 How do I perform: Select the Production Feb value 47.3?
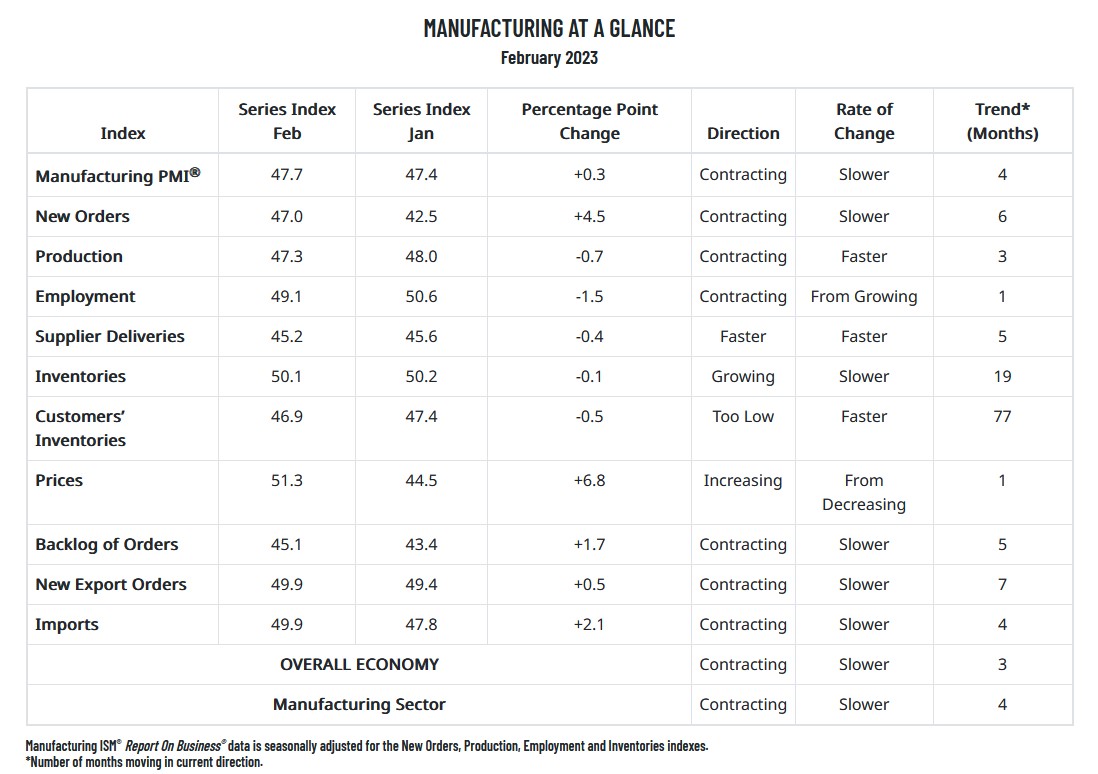[286, 256]
